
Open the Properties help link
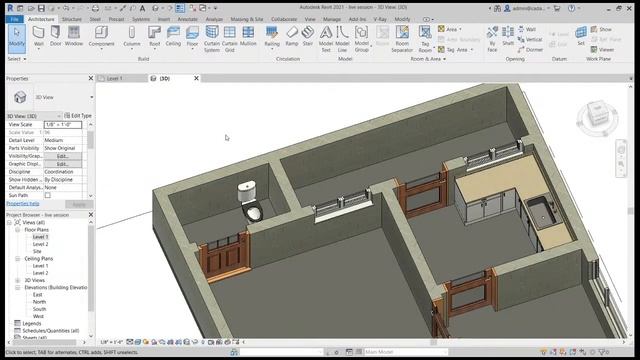(x=23, y=203)
